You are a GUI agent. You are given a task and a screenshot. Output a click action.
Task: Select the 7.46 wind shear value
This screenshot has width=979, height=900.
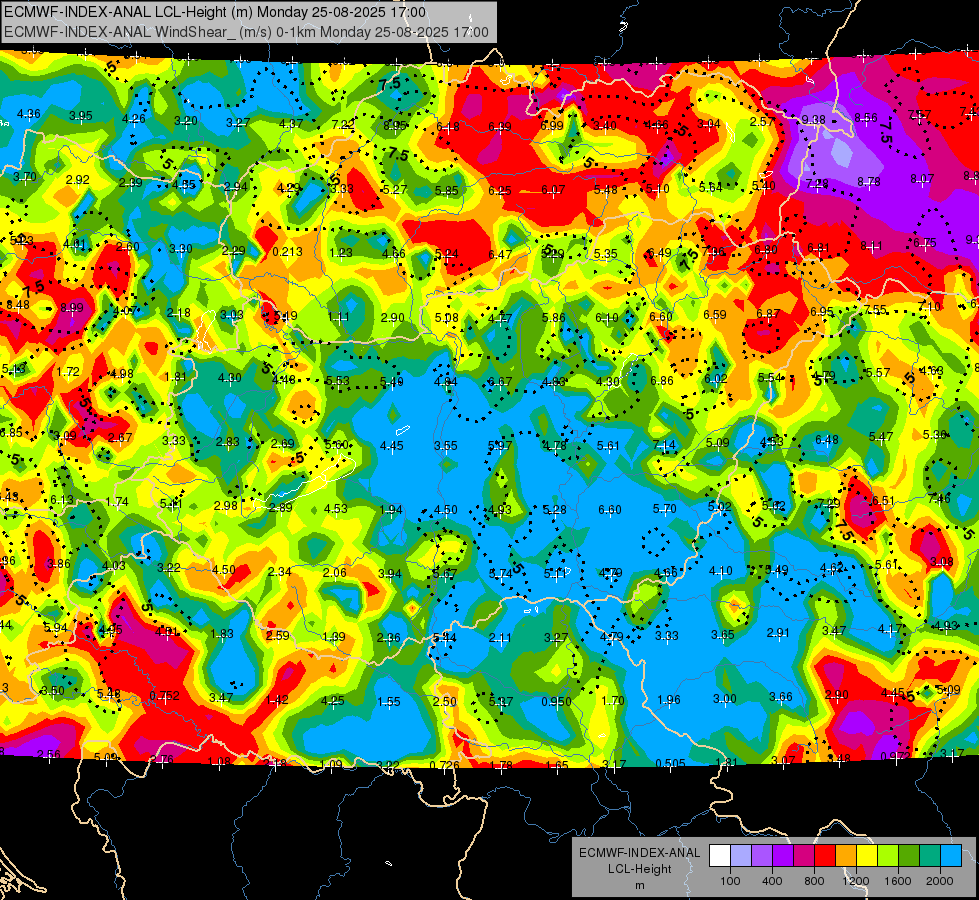[x=939, y=498]
